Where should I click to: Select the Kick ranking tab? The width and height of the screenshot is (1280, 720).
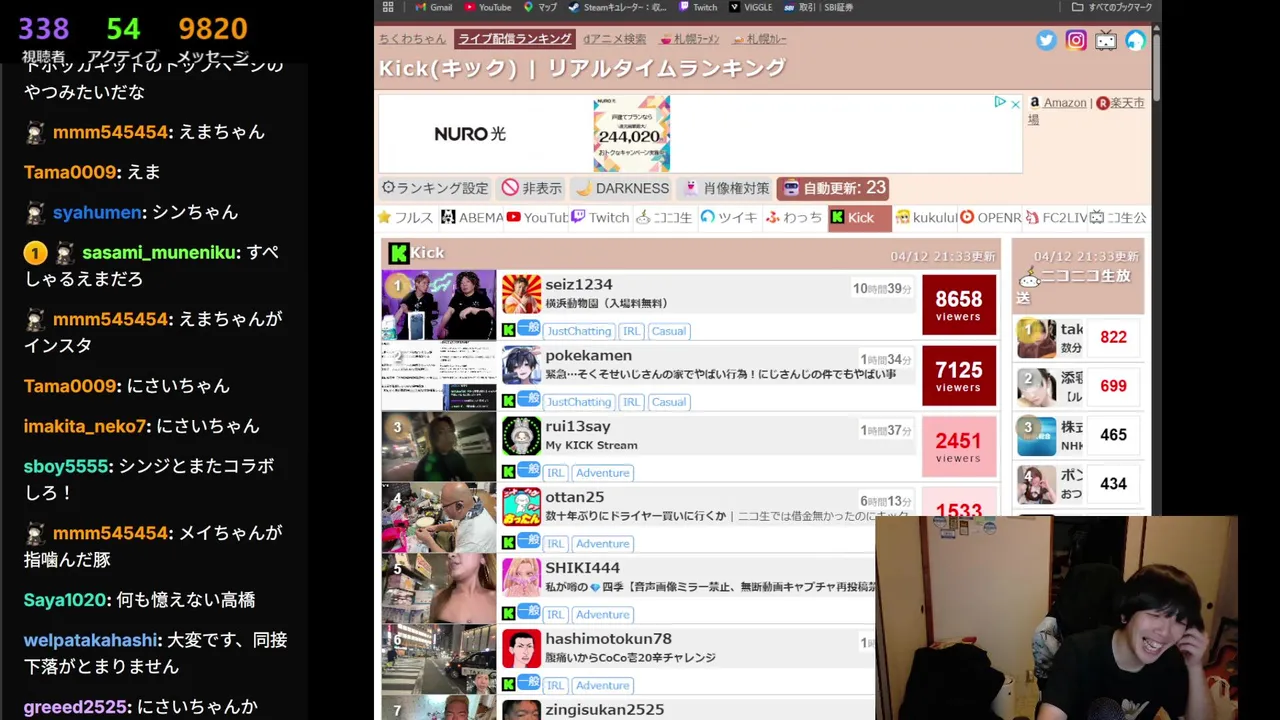(x=859, y=217)
